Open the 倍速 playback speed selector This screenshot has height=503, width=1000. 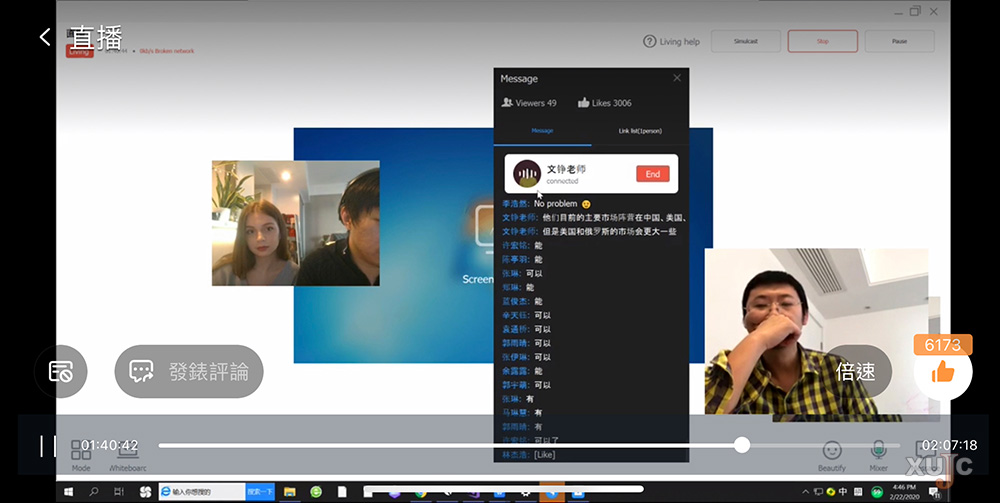tap(855, 372)
